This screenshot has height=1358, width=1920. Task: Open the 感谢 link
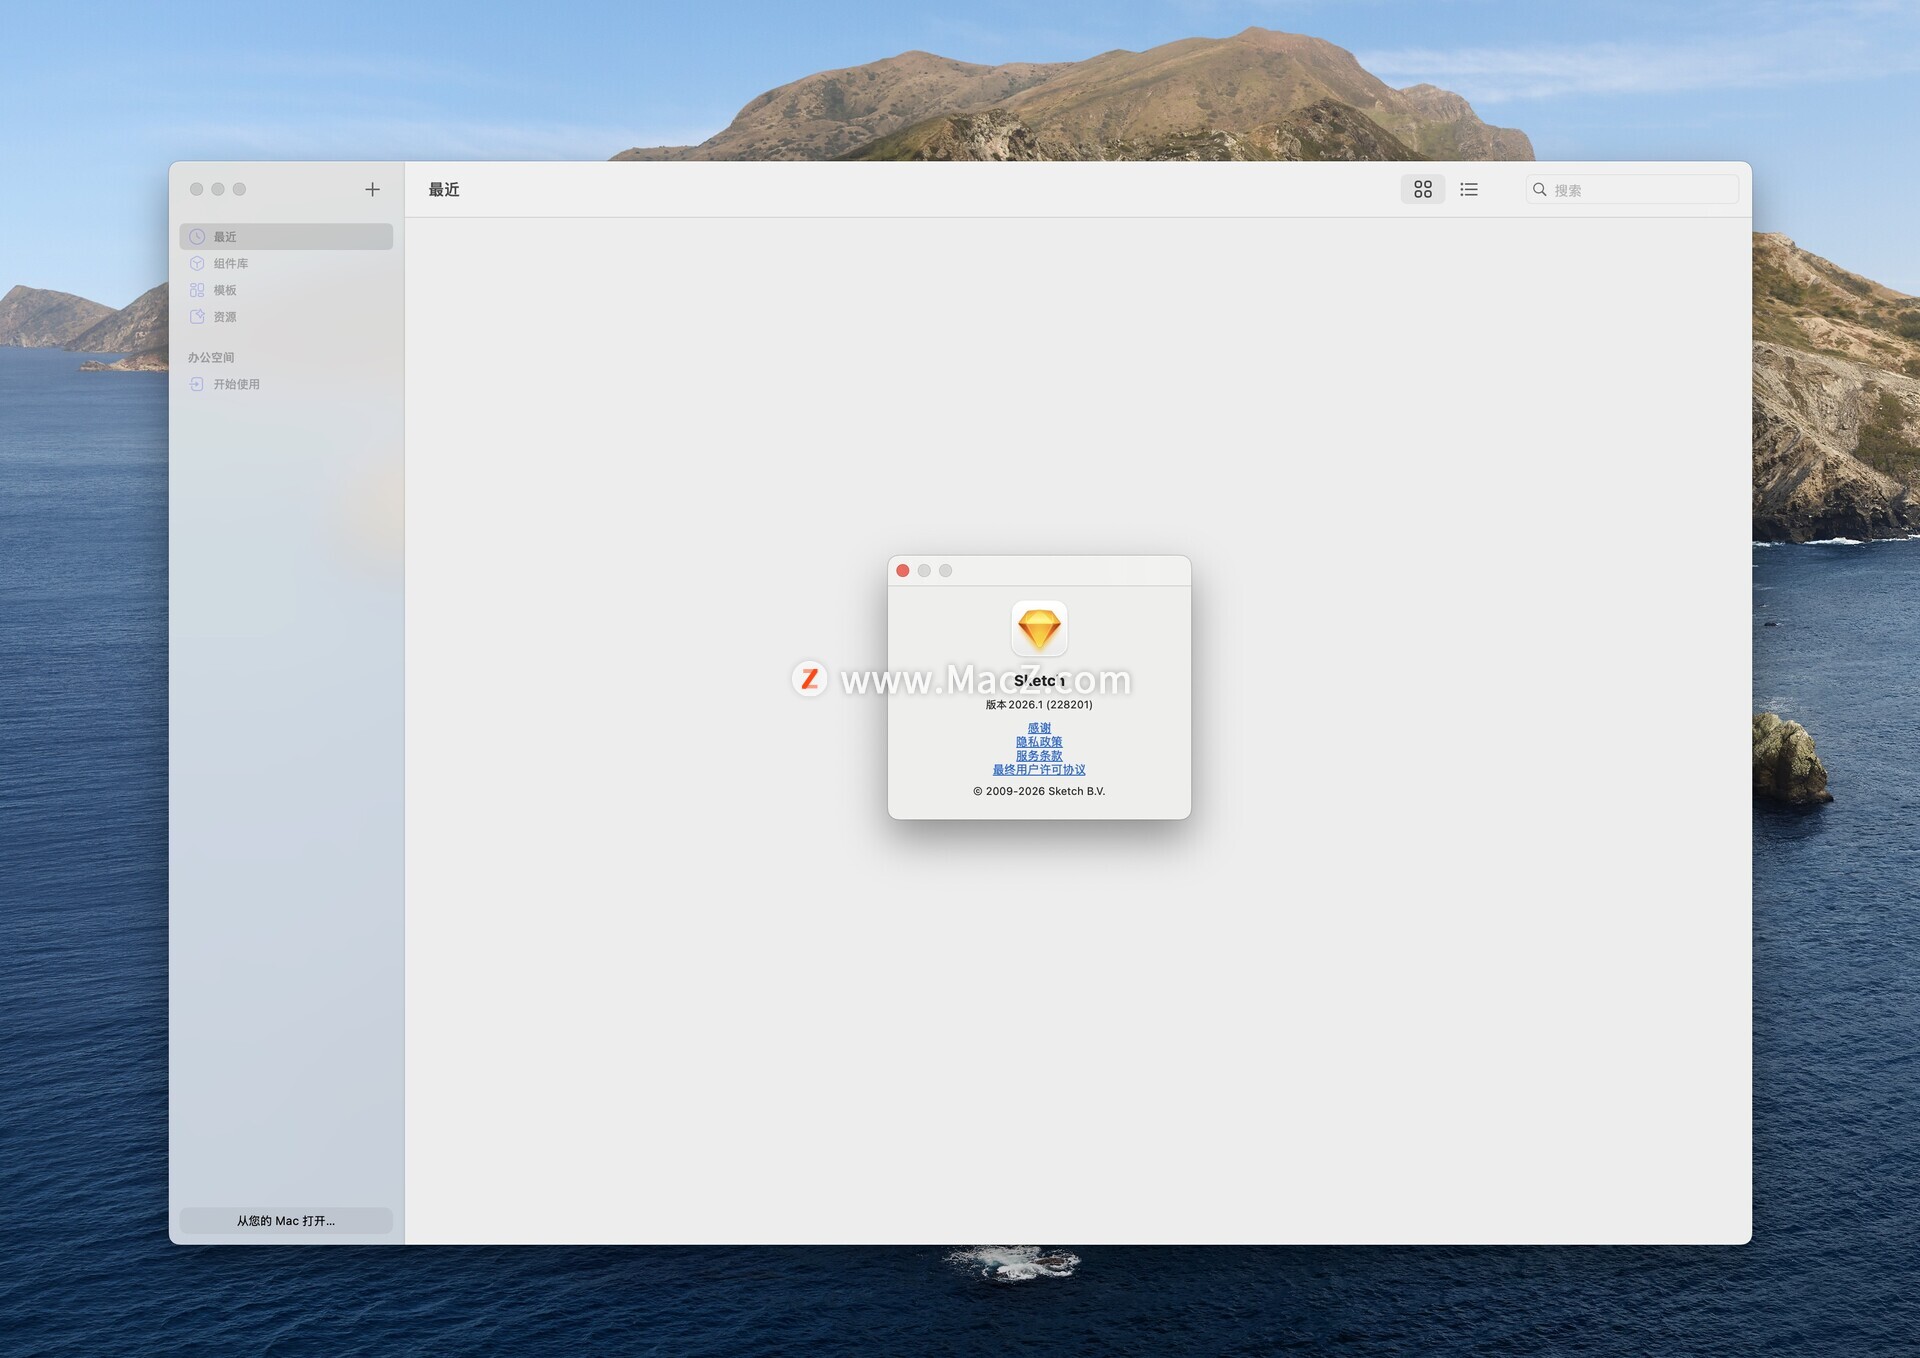[1039, 728]
